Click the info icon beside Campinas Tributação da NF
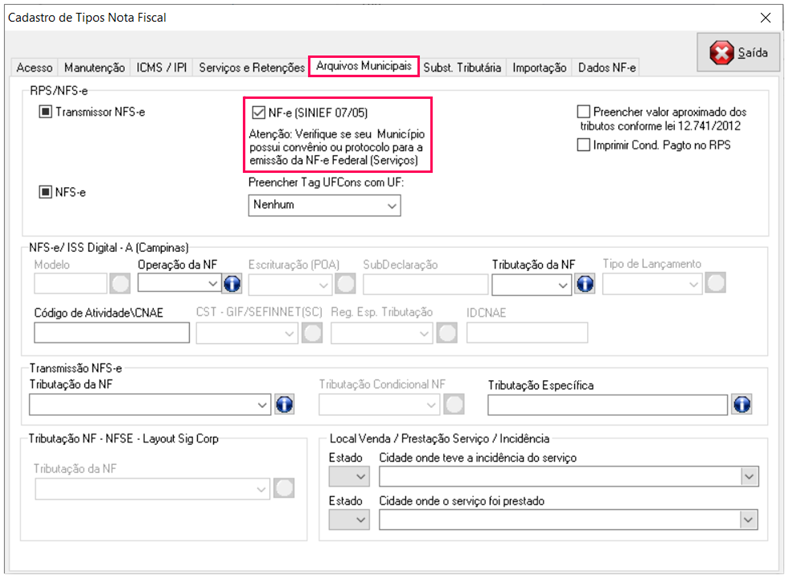This screenshot has height=579, width=789. (x=585, y=284)
